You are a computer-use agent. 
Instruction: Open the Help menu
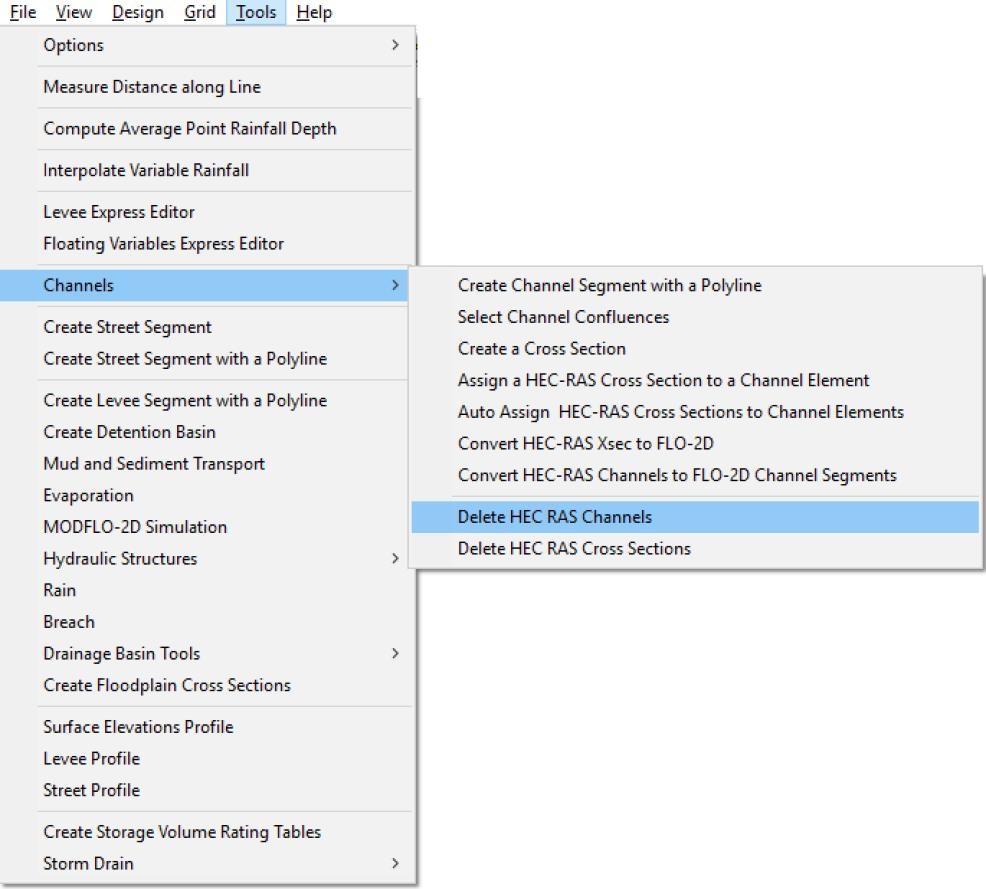pos(314,13)
